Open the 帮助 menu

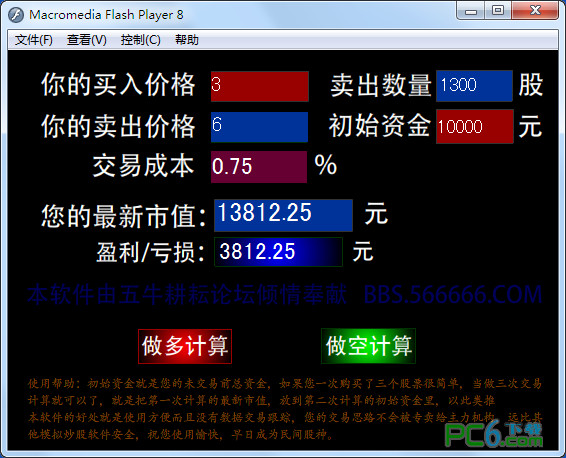pos(187,40)
